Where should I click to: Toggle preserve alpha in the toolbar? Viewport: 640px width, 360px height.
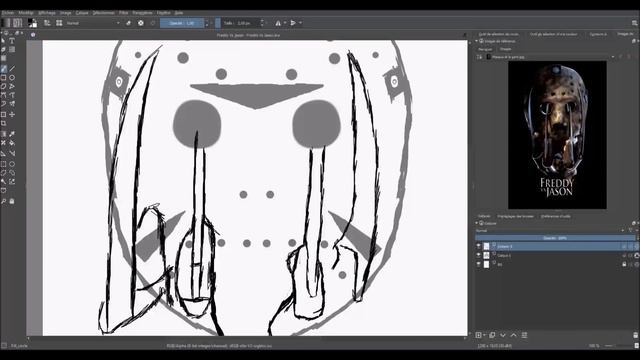click(x=141, y=23)
